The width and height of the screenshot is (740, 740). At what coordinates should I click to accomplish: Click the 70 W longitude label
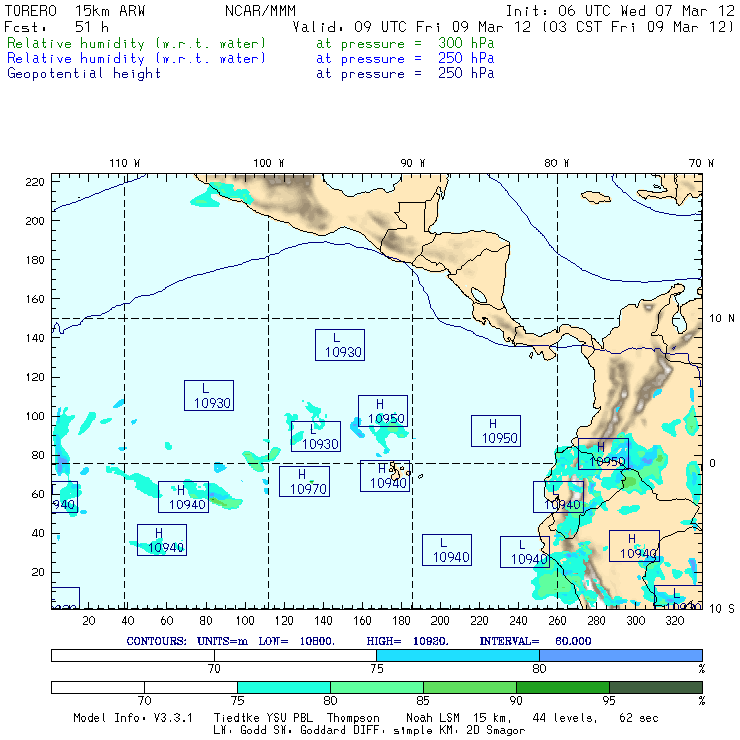pos(701,163)
